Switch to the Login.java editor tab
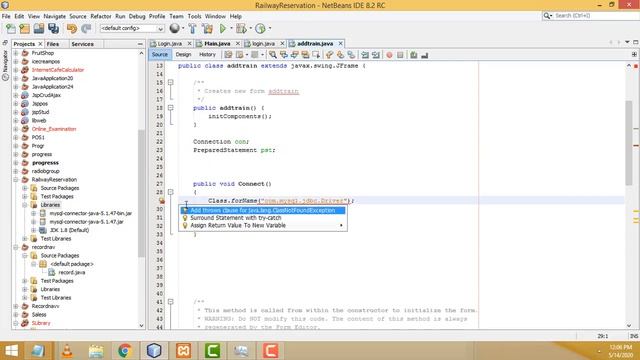 coord(170,44)
